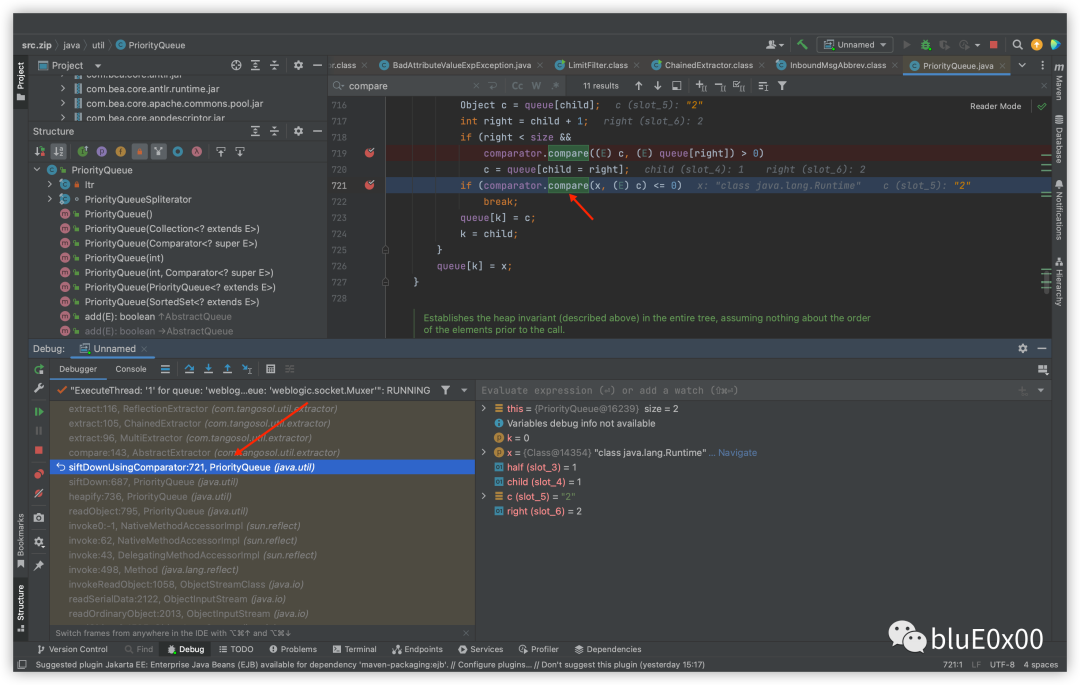
Task: Click the Navigate link for variable x
Action: (737, 452)
